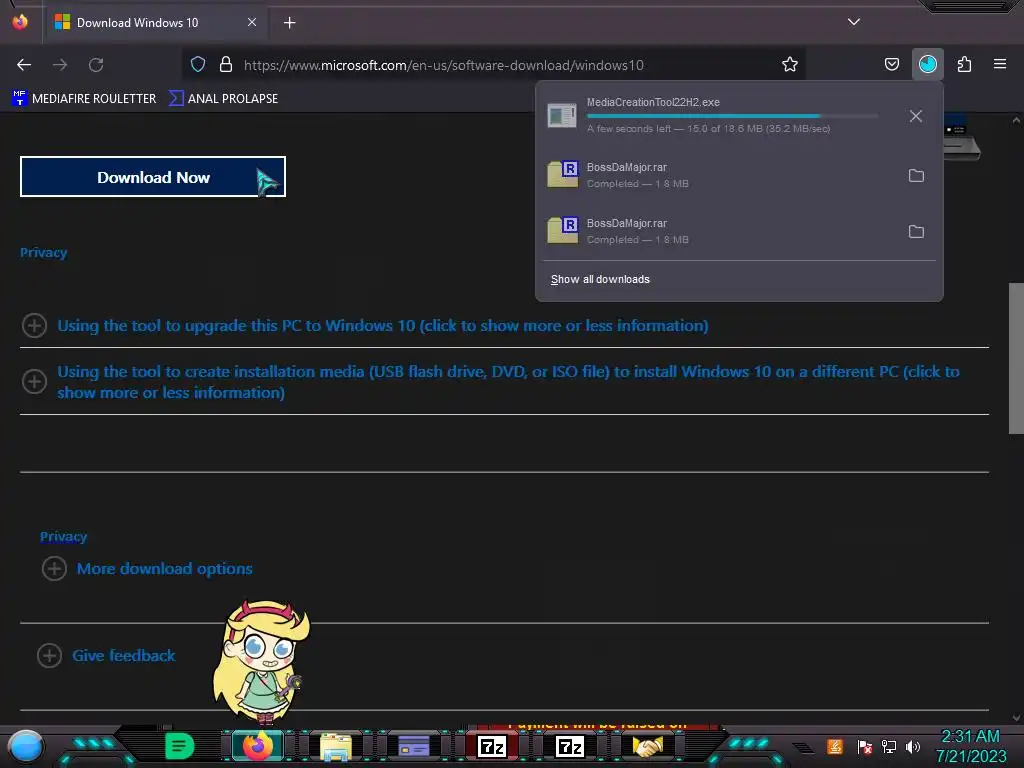The height and width of the screenshot is (768, 1024).
Task: Open the second 7-Zip taskbar window
Action: (x=569, y=746)
